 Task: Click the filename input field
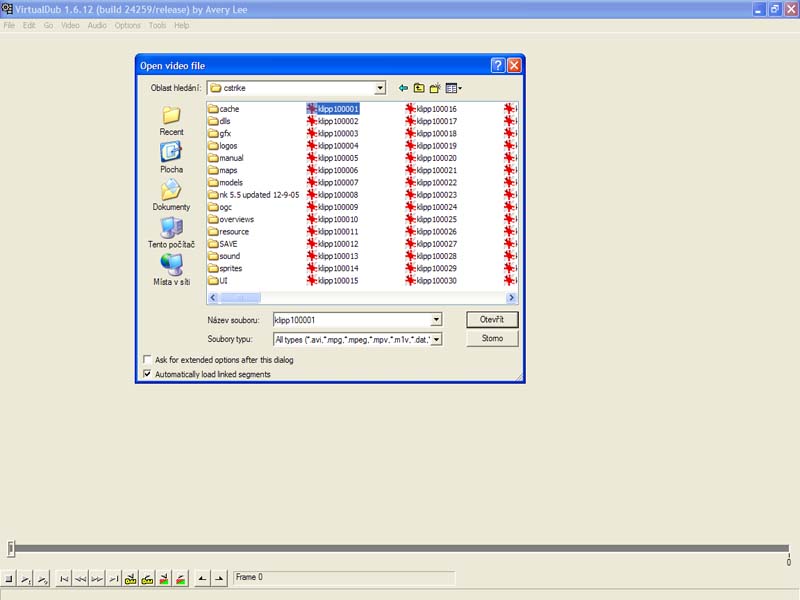(352, 320)
